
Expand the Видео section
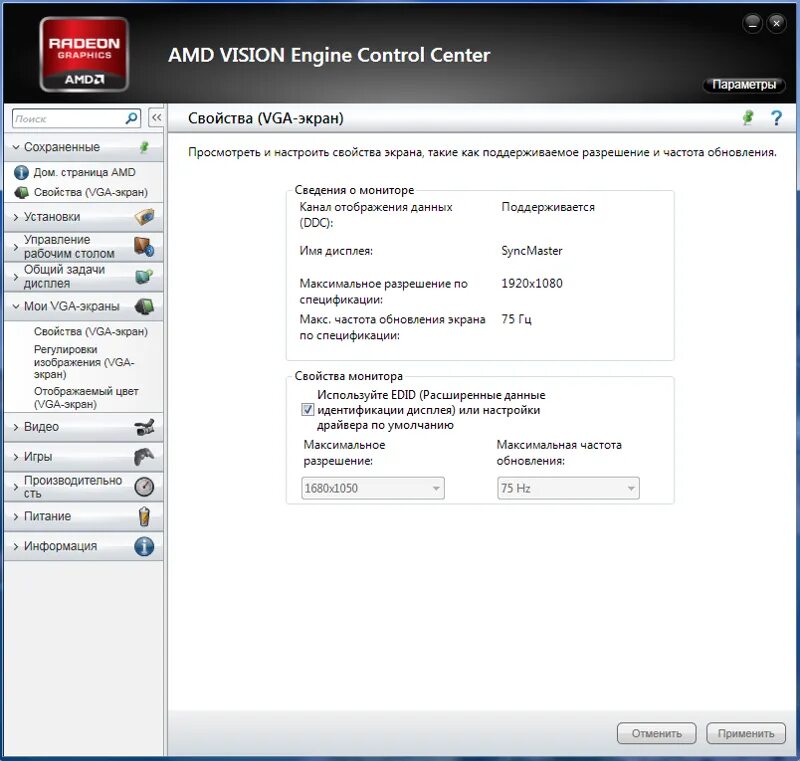[x=16, y=427]
